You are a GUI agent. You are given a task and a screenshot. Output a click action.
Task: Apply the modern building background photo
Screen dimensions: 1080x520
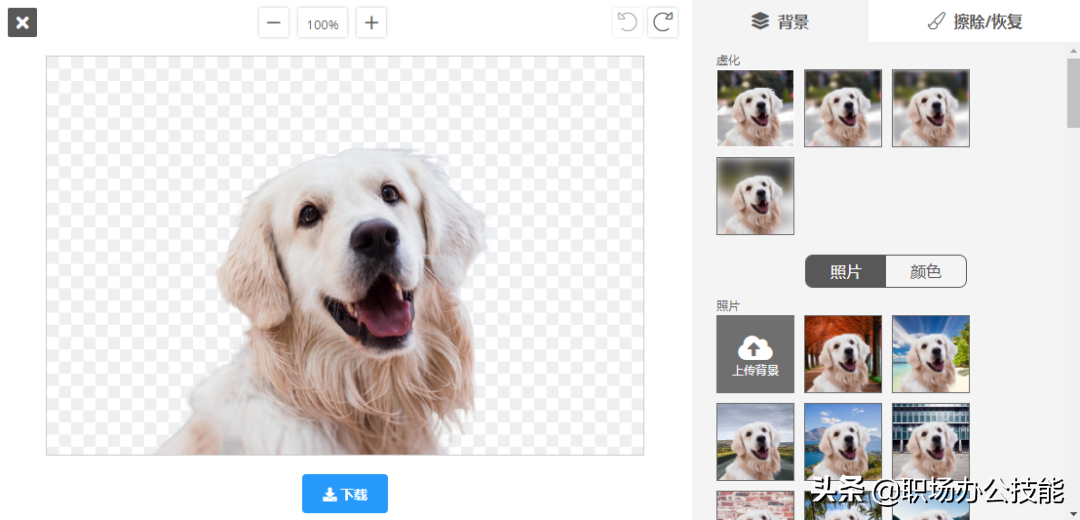point(931,442)
